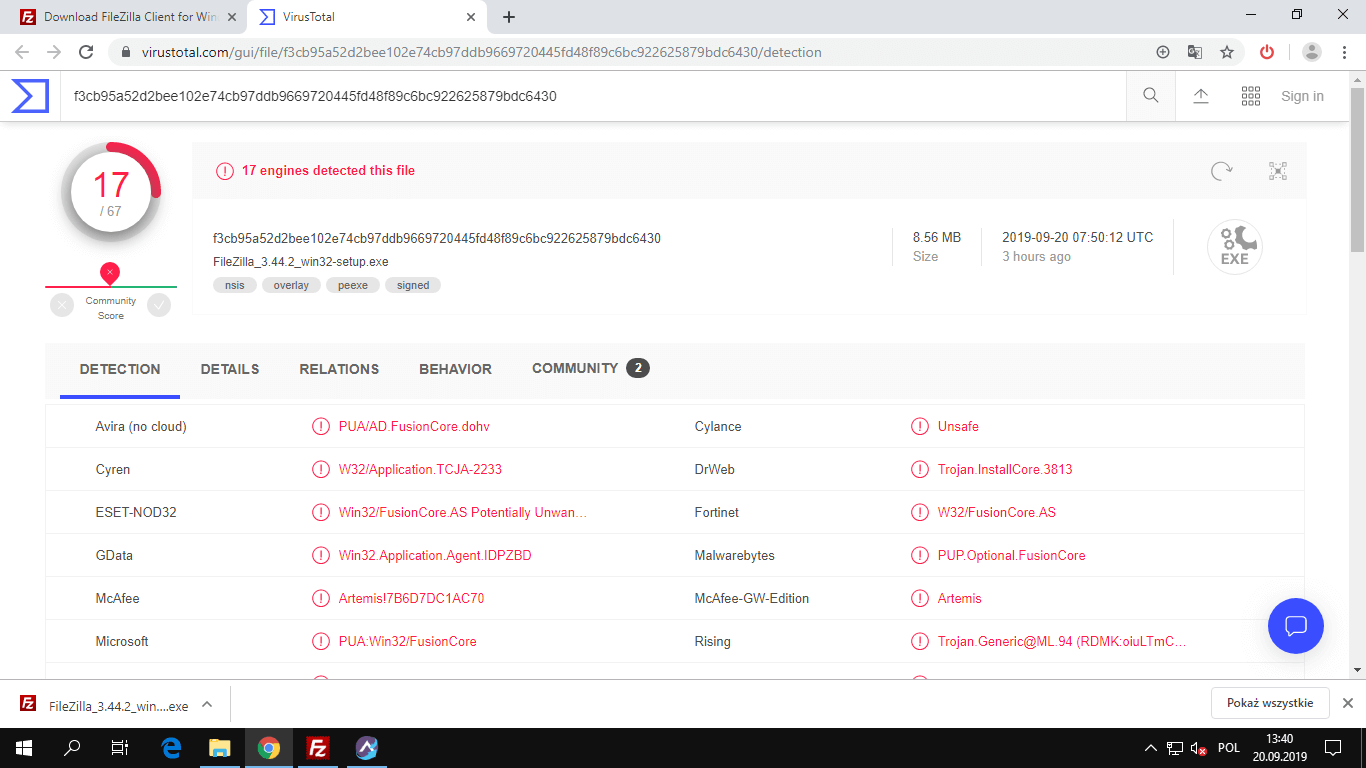Open FileZilla from the taskbar
This screenshot has height=768, width=1366.
pyautogui.click(x=318, y=748)
